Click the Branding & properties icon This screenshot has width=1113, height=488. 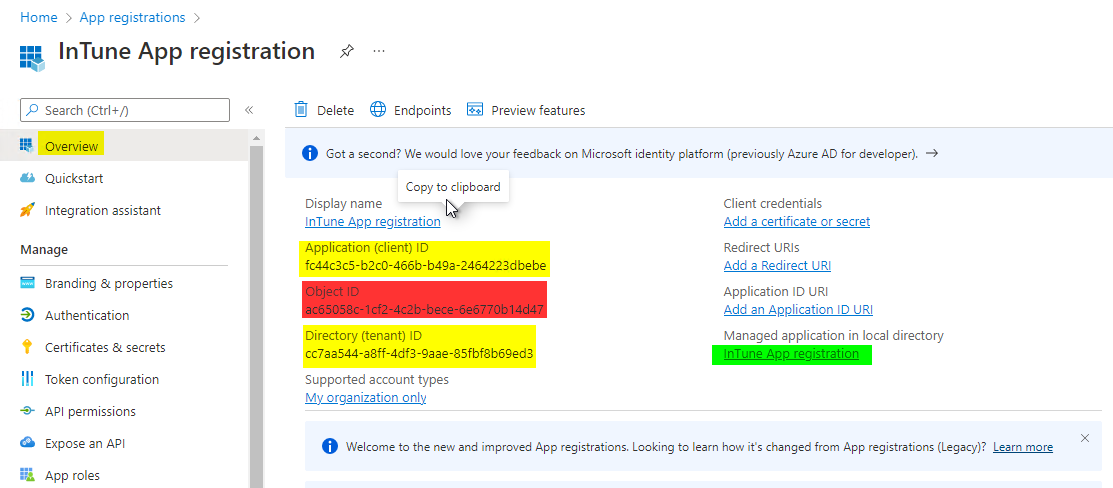point(27,283)
